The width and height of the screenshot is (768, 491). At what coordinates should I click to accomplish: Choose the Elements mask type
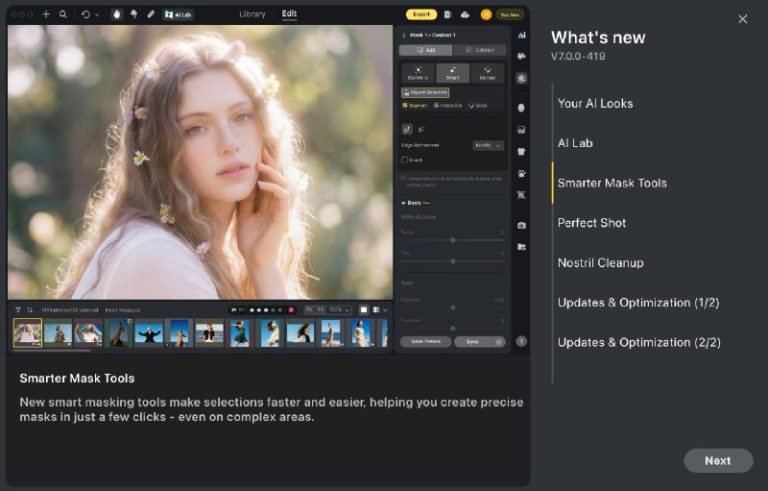[418, 74]
